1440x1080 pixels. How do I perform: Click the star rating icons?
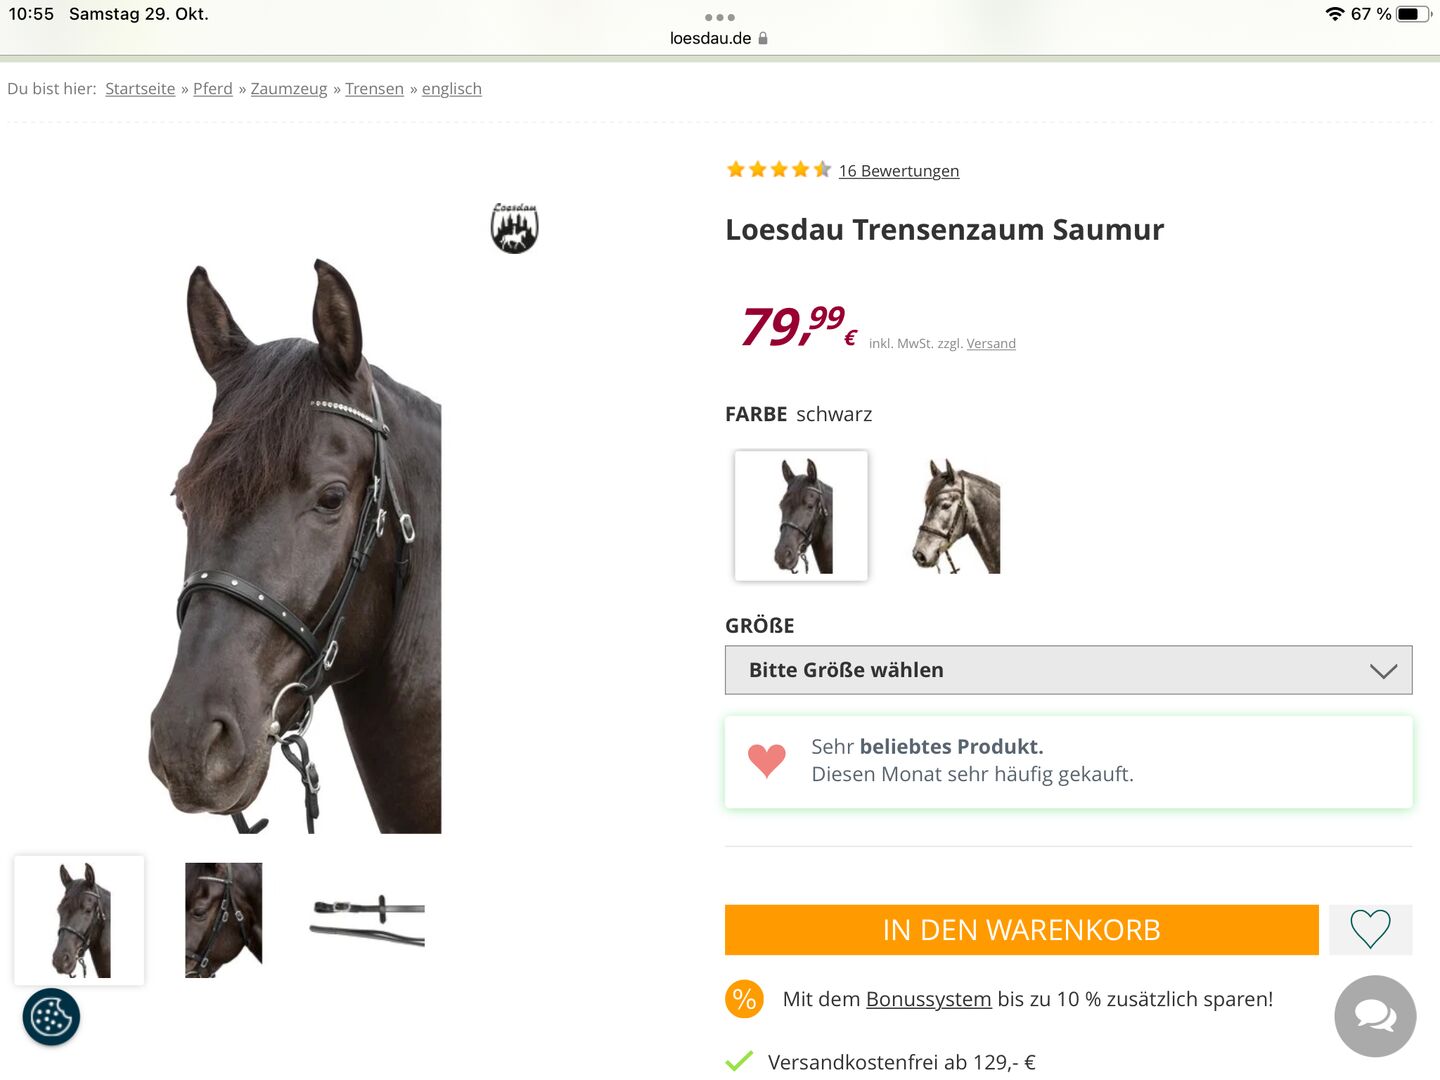point(778,170)
